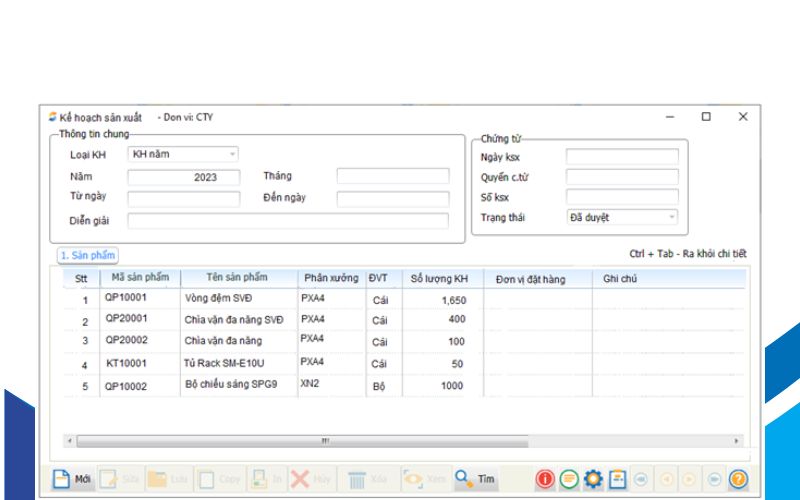
Task: Click the orange help question mark icon
Action: 738,479
